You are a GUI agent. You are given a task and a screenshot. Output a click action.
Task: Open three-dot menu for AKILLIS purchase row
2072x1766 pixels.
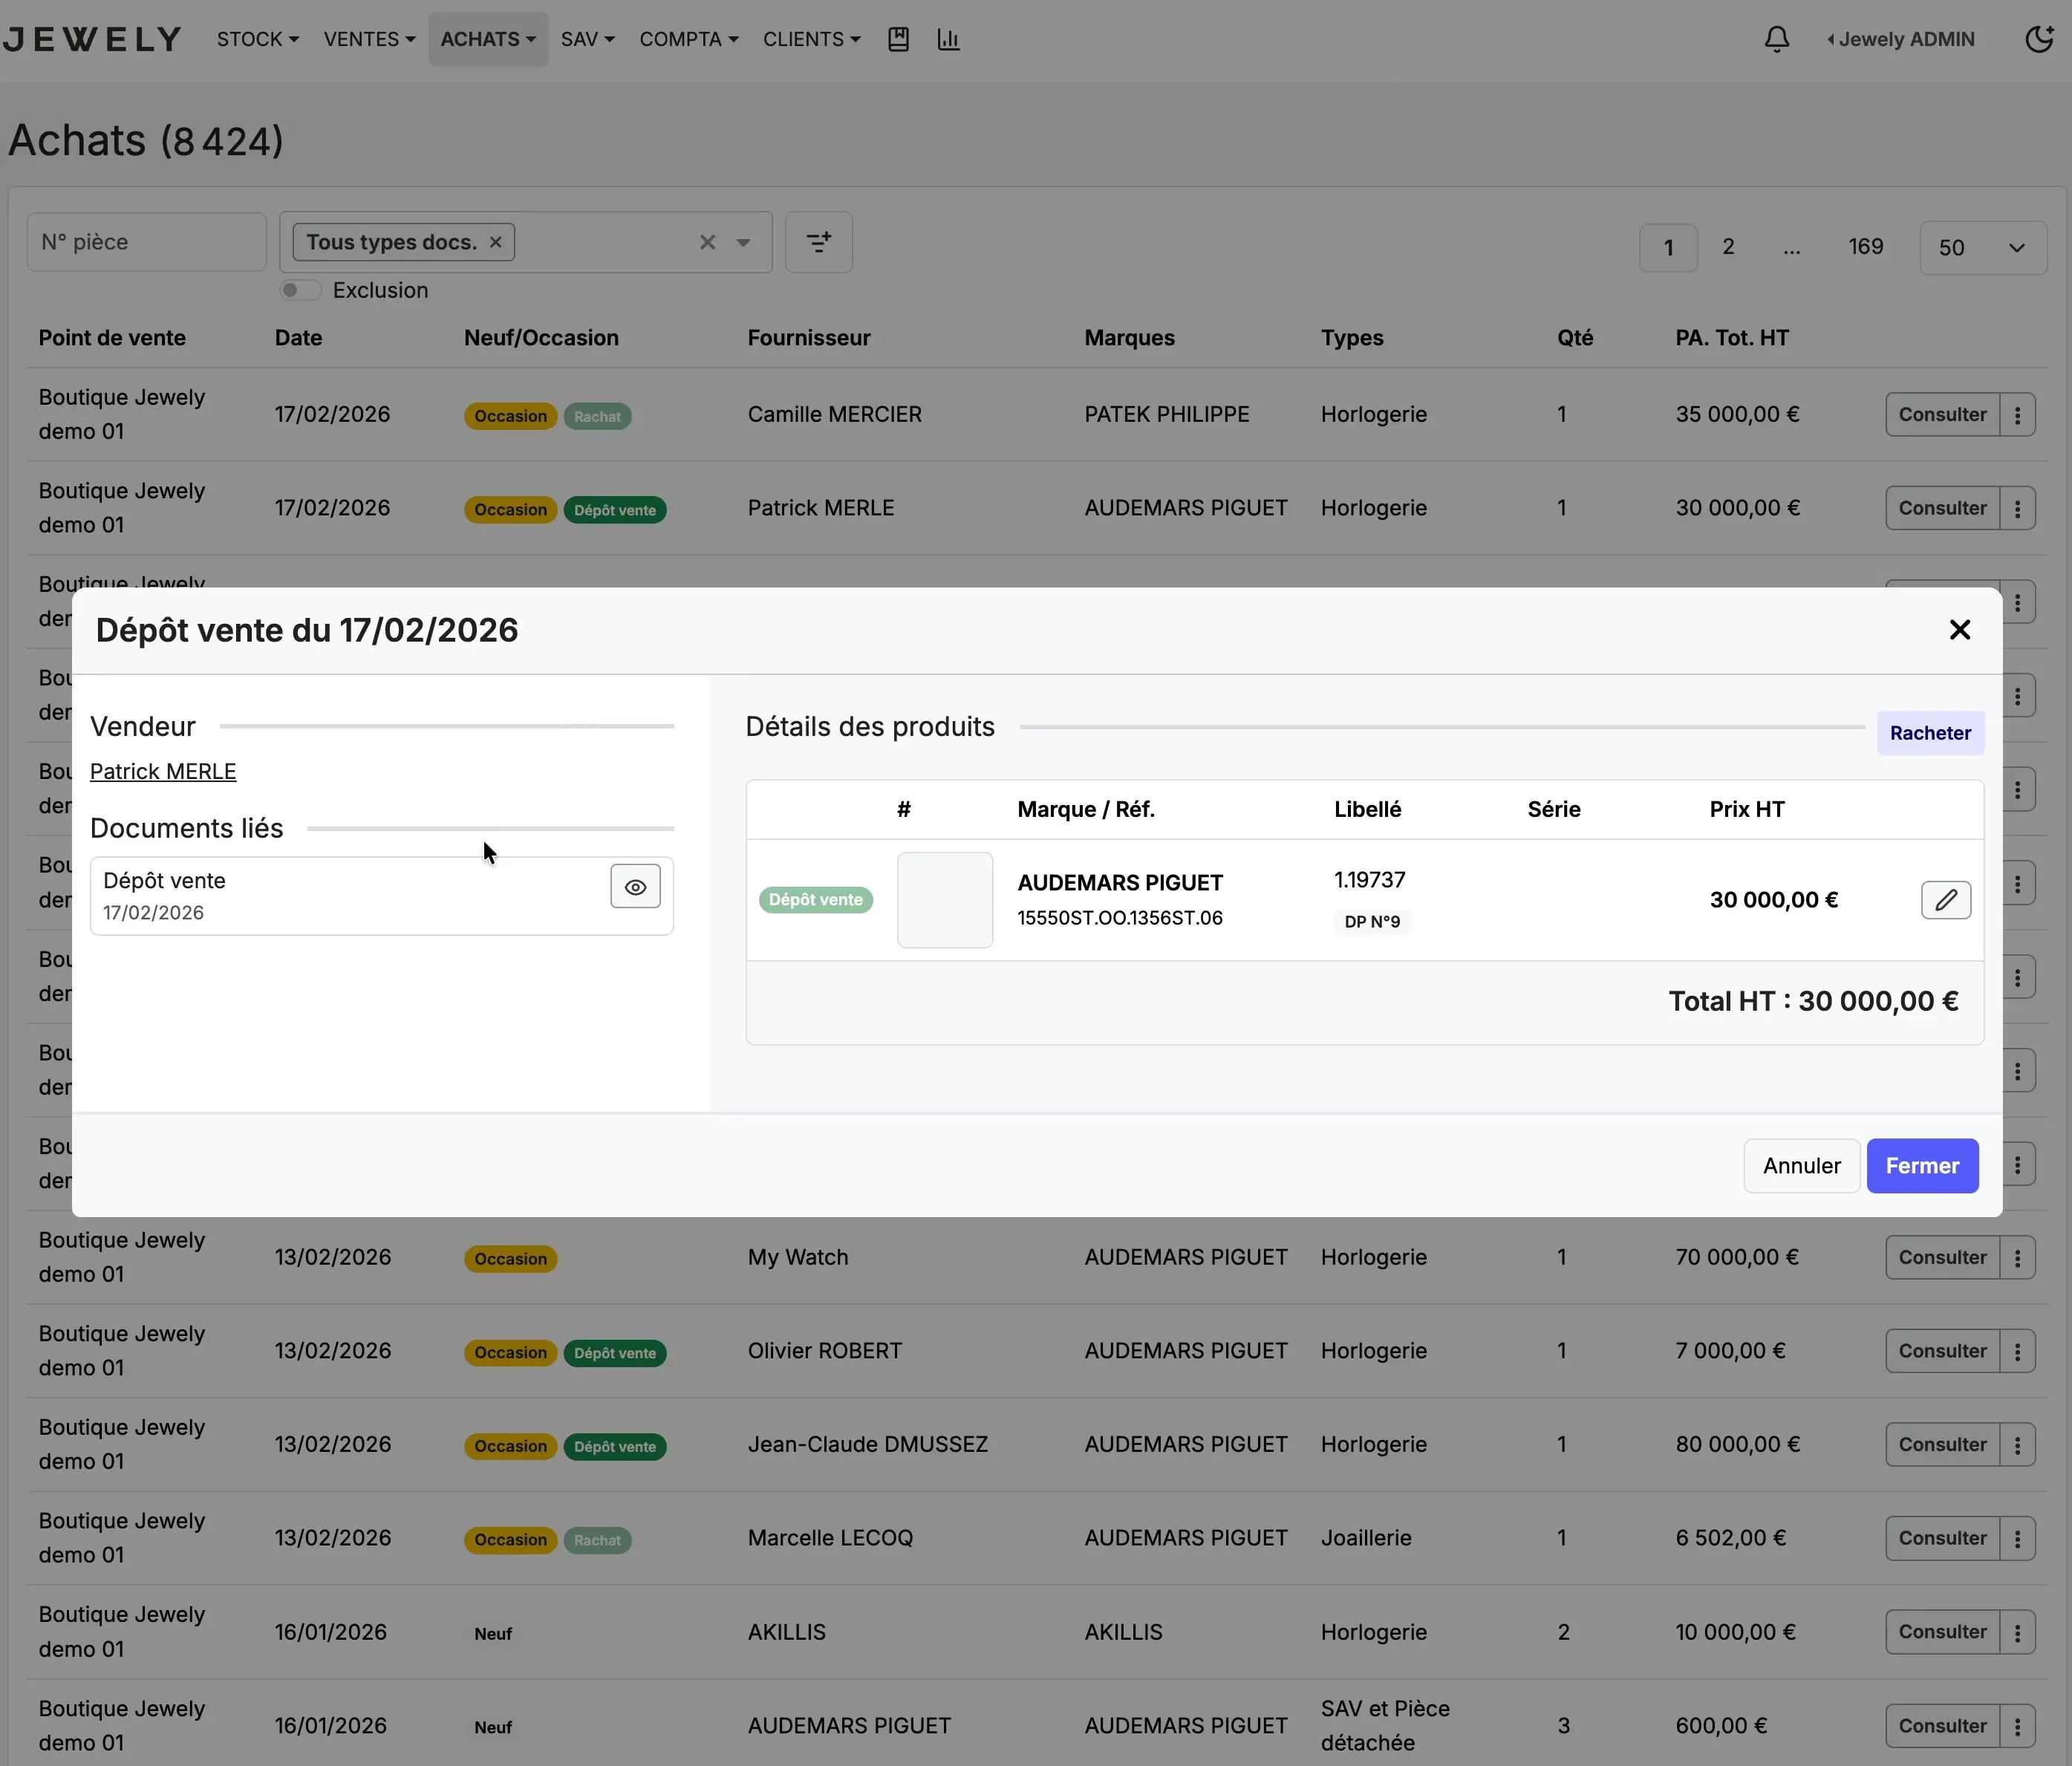tap(2017, 1632)
